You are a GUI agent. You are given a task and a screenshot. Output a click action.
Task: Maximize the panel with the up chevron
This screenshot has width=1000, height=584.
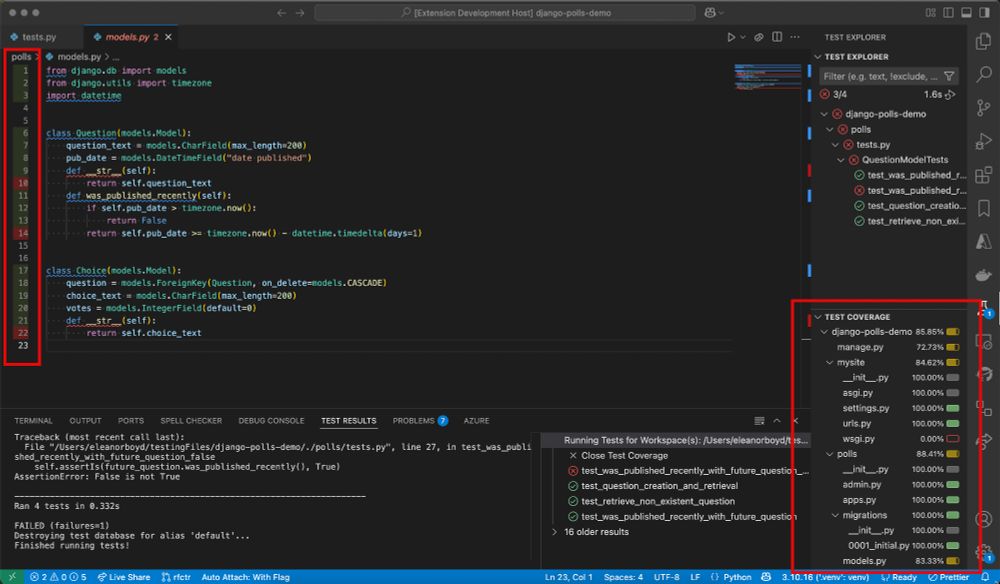coord(777,421)
